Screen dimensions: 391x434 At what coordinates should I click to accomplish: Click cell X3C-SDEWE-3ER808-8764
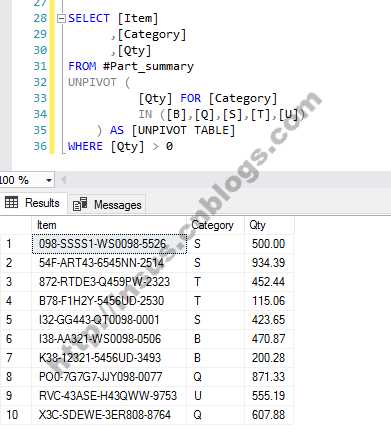[x=109, y=415]
